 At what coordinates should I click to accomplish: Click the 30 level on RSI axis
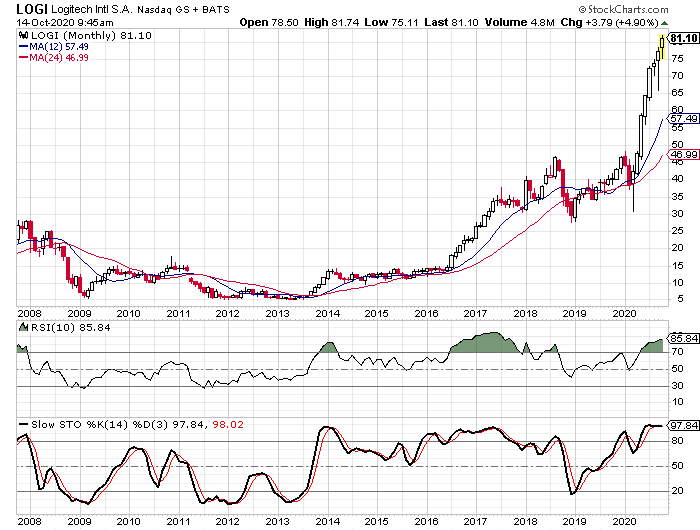click(x=677, y=385)
